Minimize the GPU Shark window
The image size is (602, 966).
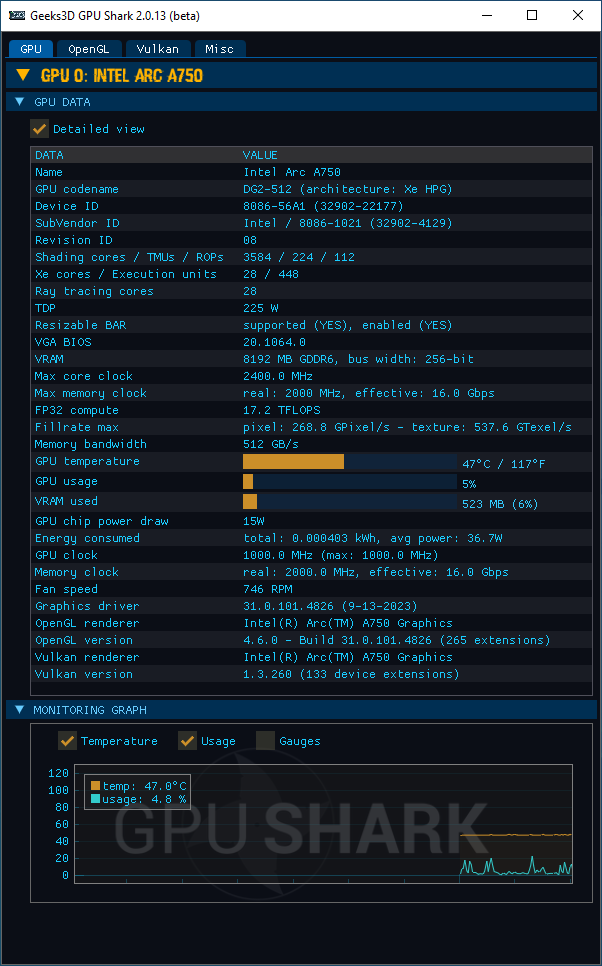point(487,15)
